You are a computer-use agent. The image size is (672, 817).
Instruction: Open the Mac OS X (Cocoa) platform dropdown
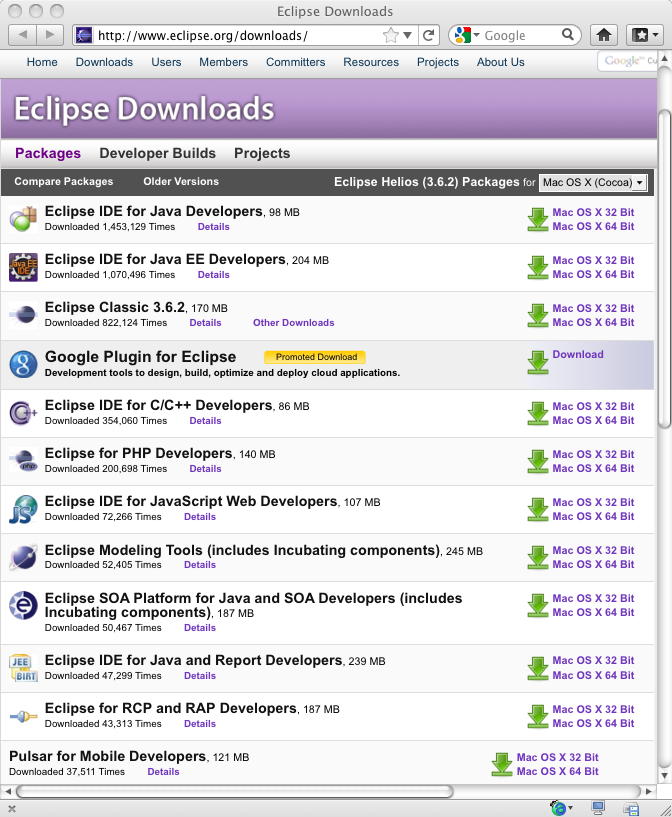click(x=593, y=182)
